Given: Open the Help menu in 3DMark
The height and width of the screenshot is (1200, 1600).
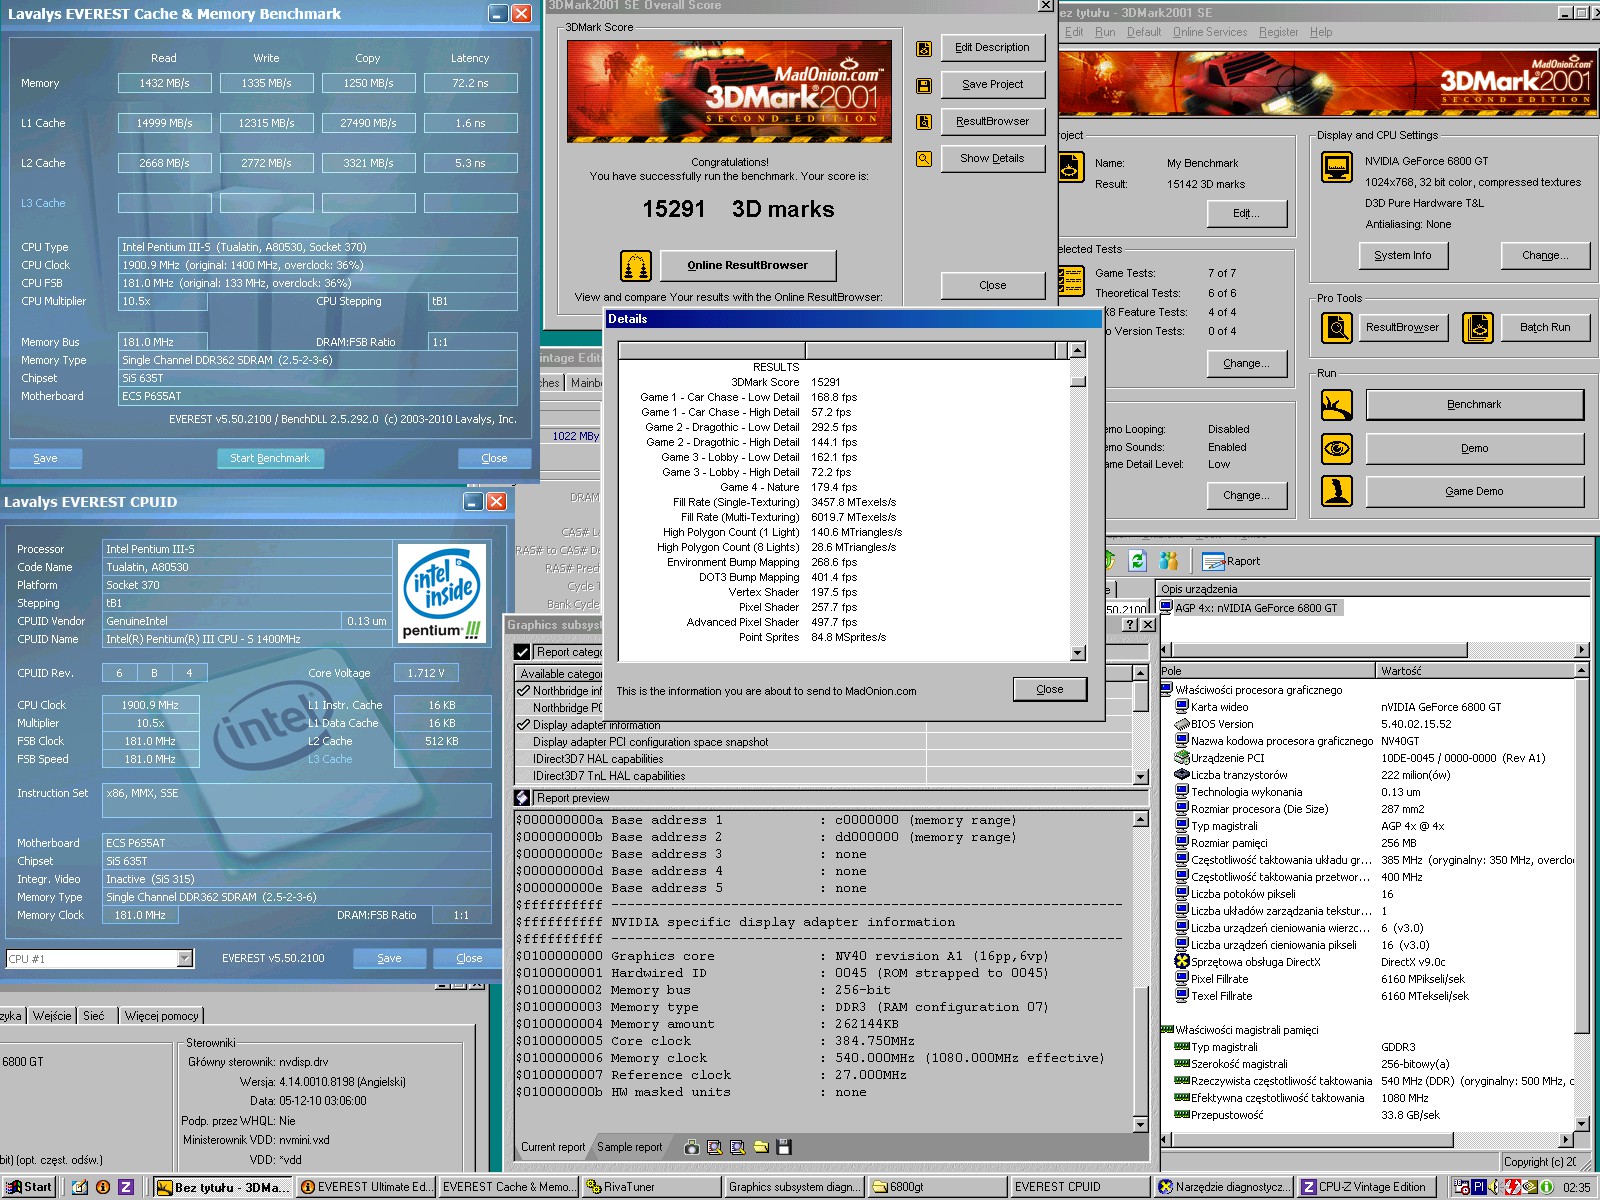Looking at the screenshot, I should (x=1321, y=32).
